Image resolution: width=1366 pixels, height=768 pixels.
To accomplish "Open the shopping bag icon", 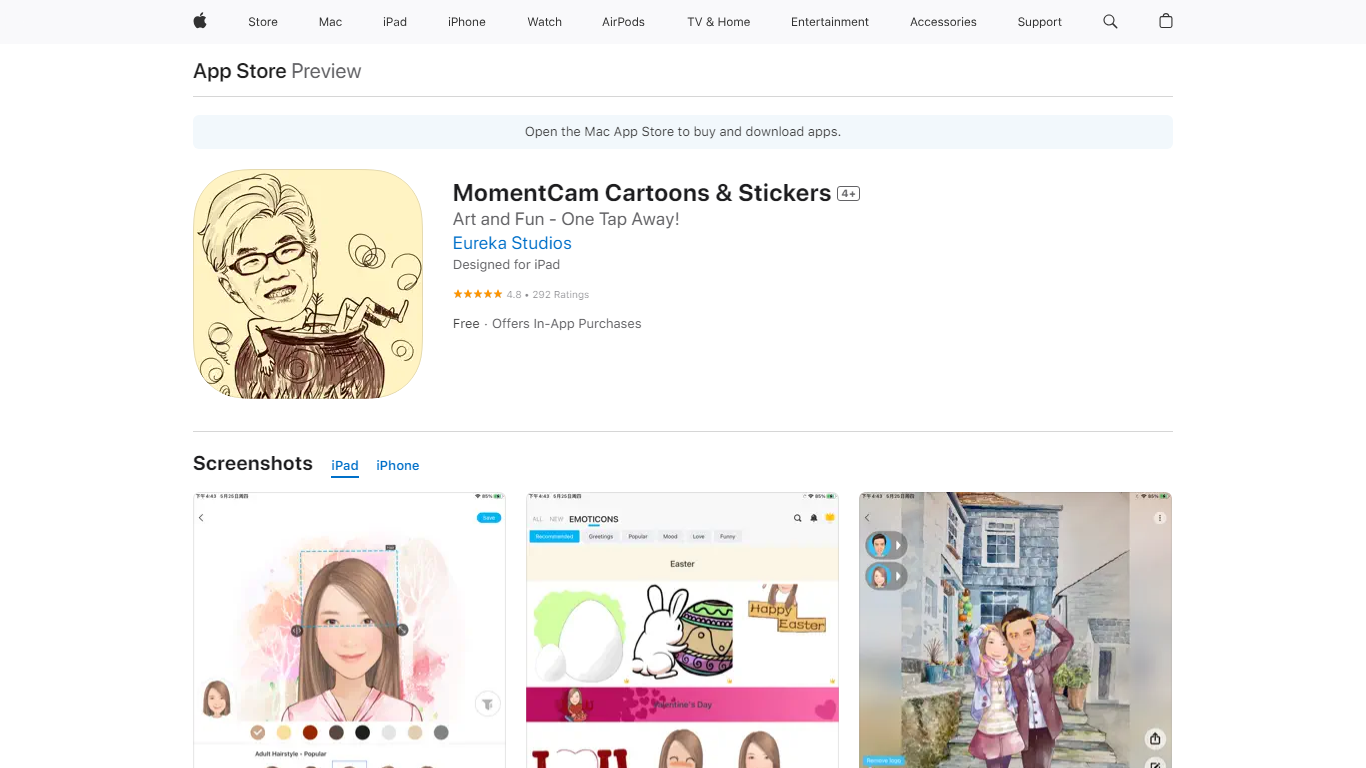I will 1165,21.
